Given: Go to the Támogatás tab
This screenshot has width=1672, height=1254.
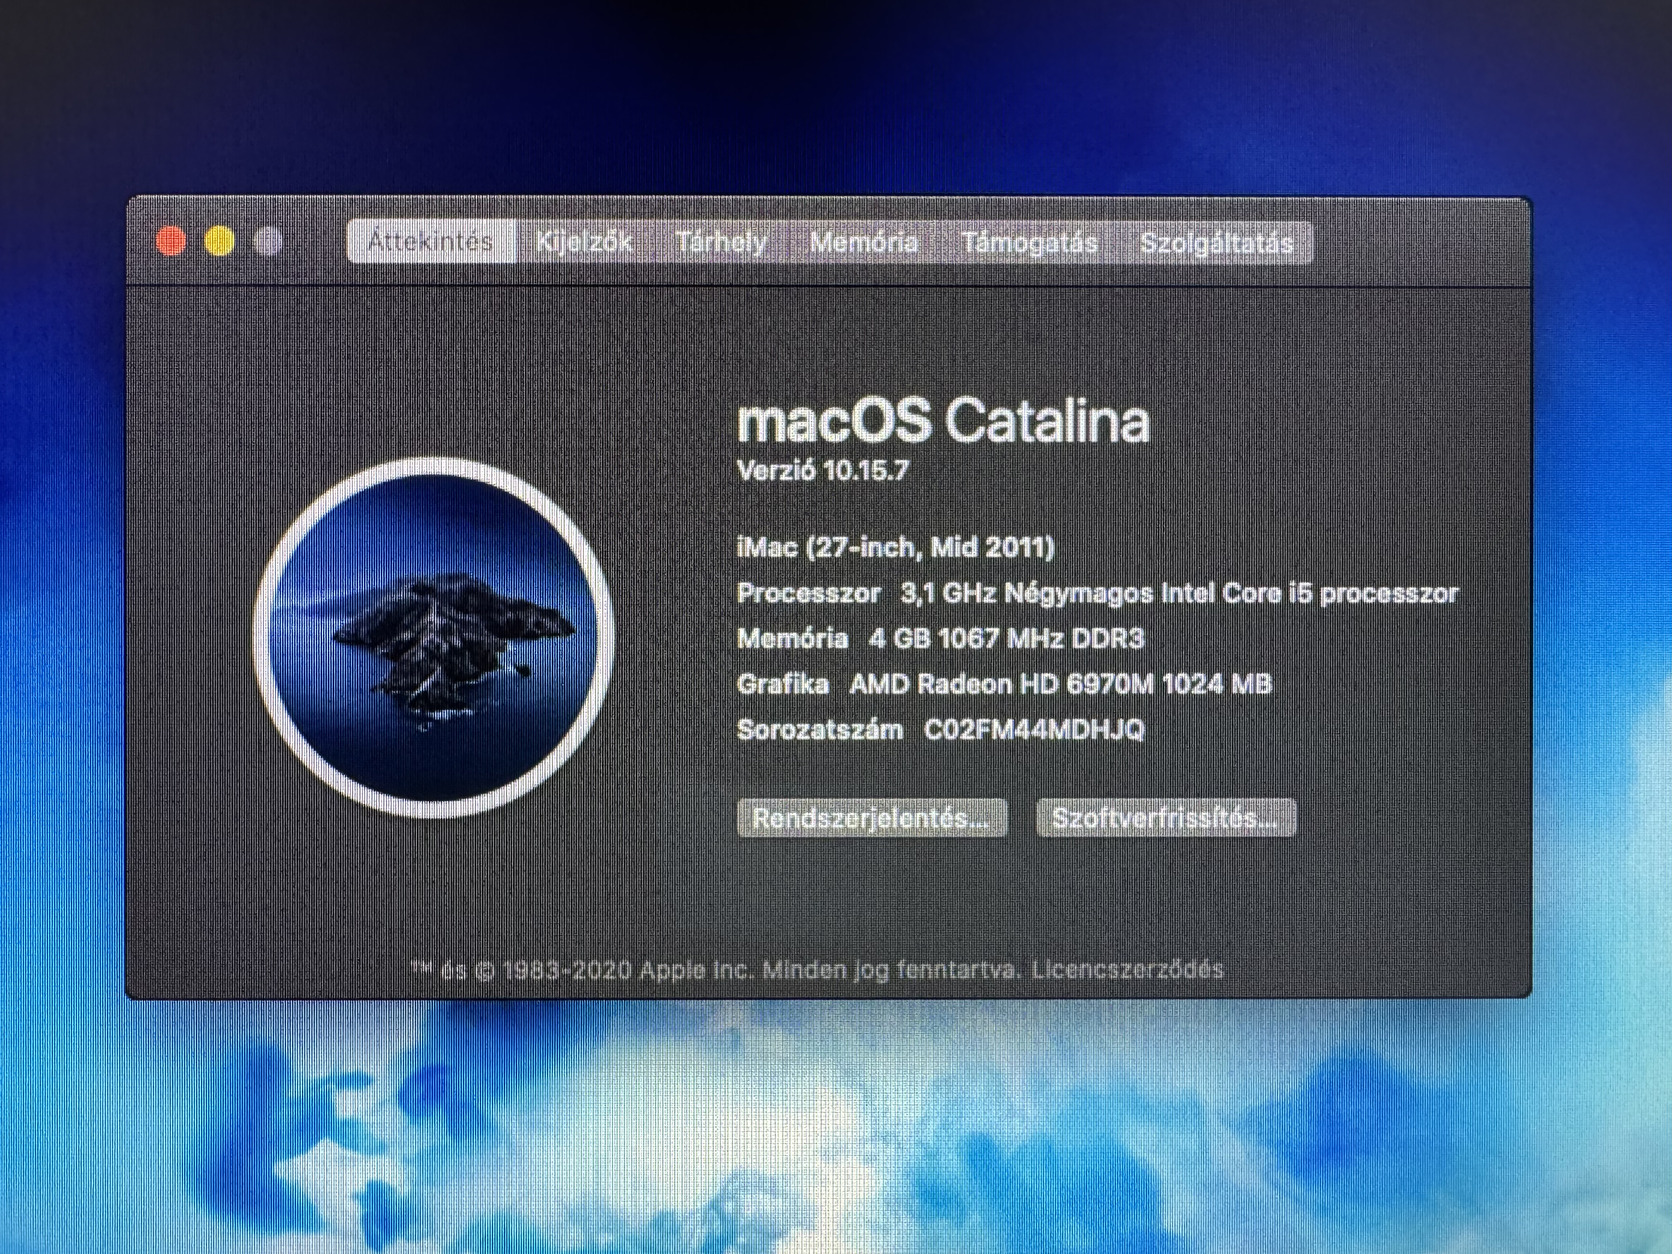Looking at the screenshot, I should (x=1030, y=242).
